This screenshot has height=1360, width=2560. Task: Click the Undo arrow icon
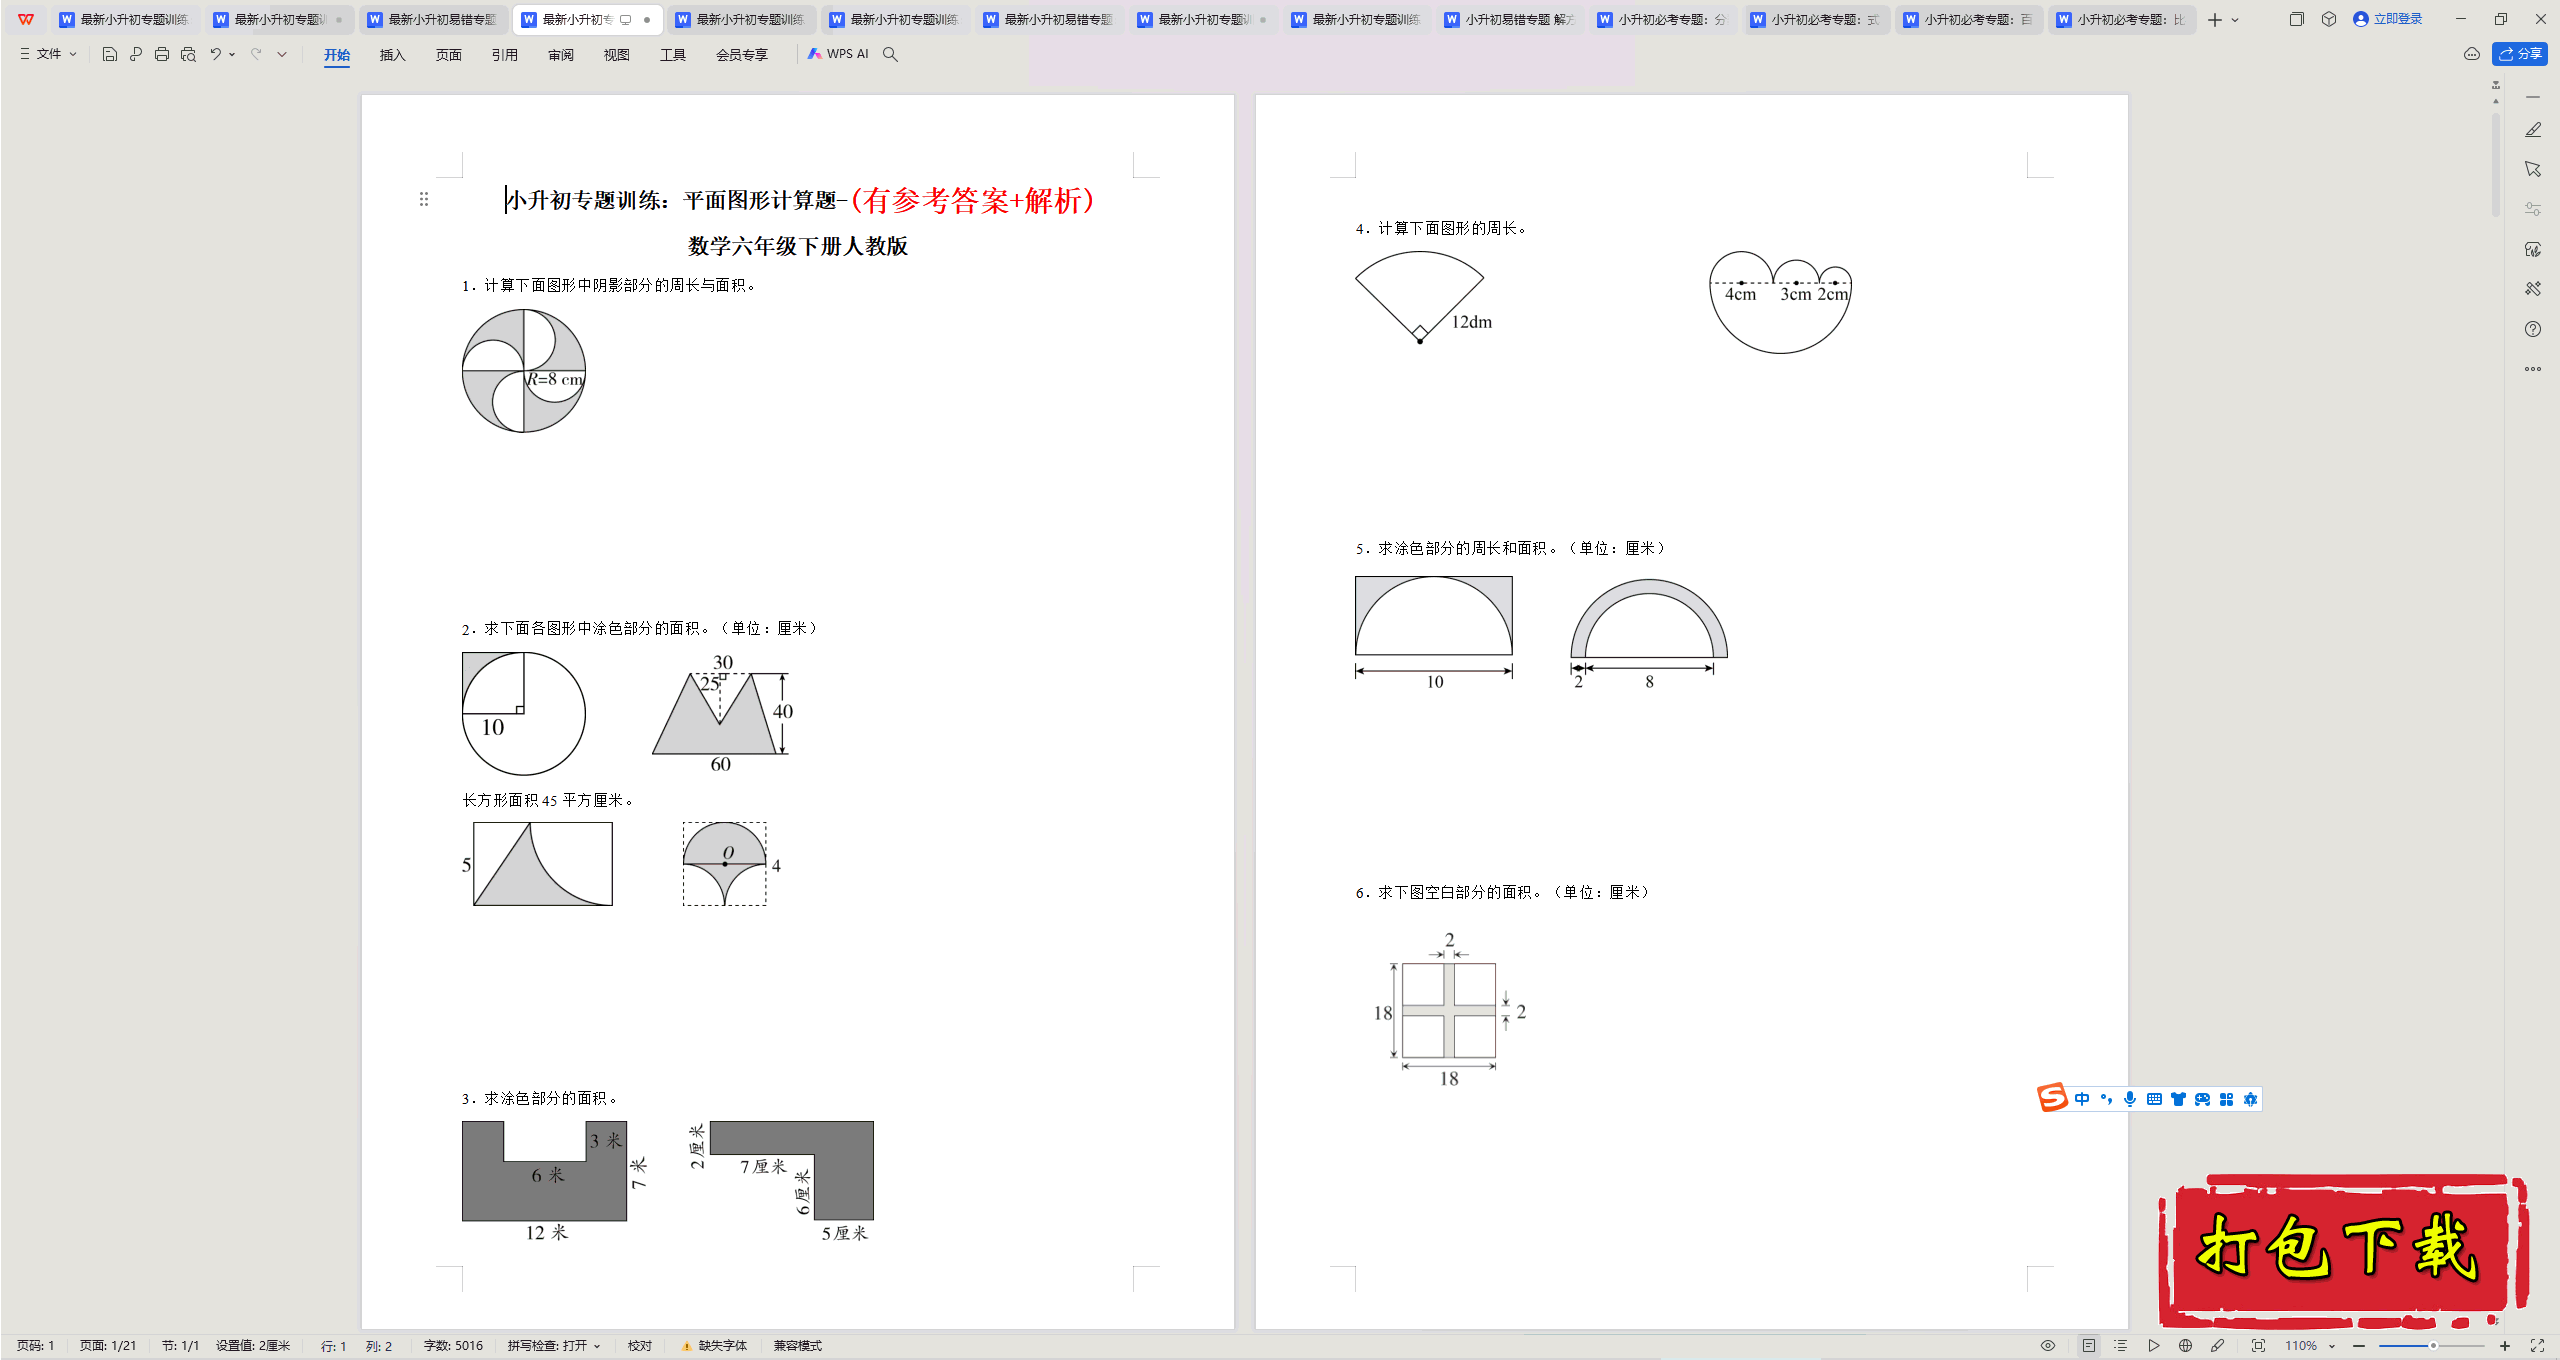pyautogui.click(x=215, y=54)
